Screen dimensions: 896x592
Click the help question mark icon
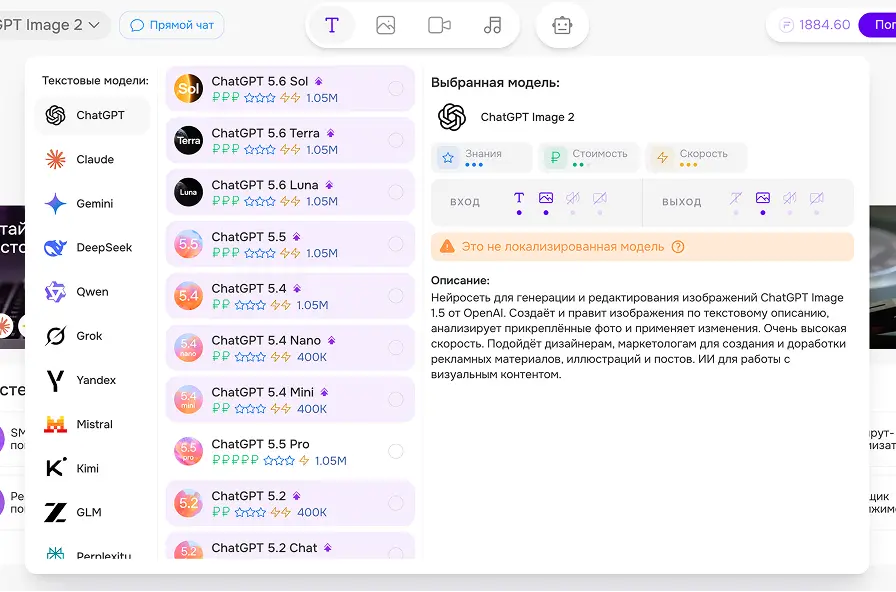pyautogui.click(x=678, y=247)
